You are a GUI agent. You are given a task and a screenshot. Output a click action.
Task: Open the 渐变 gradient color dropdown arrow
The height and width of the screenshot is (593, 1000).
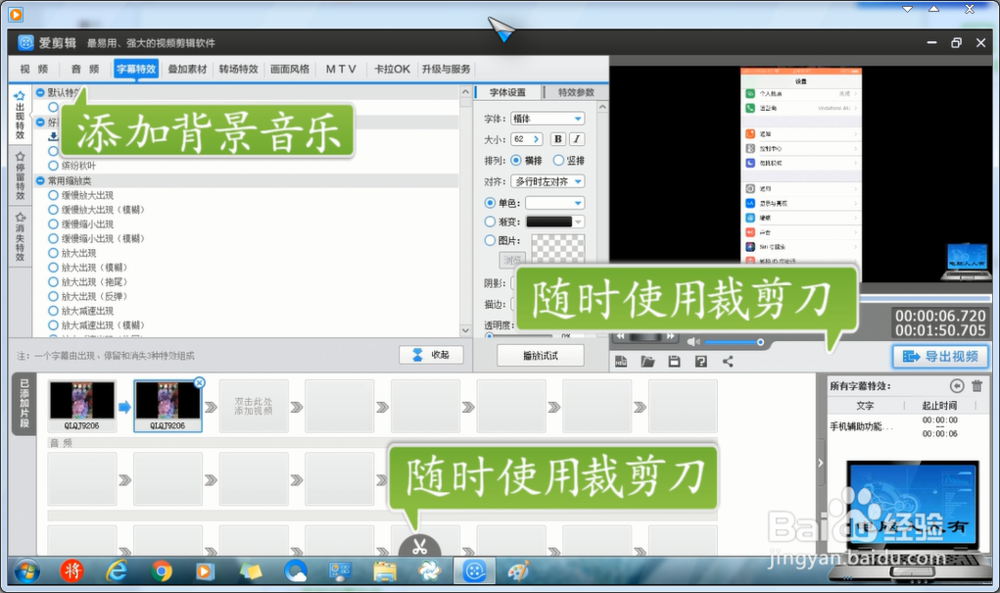[x=578, y=222]
